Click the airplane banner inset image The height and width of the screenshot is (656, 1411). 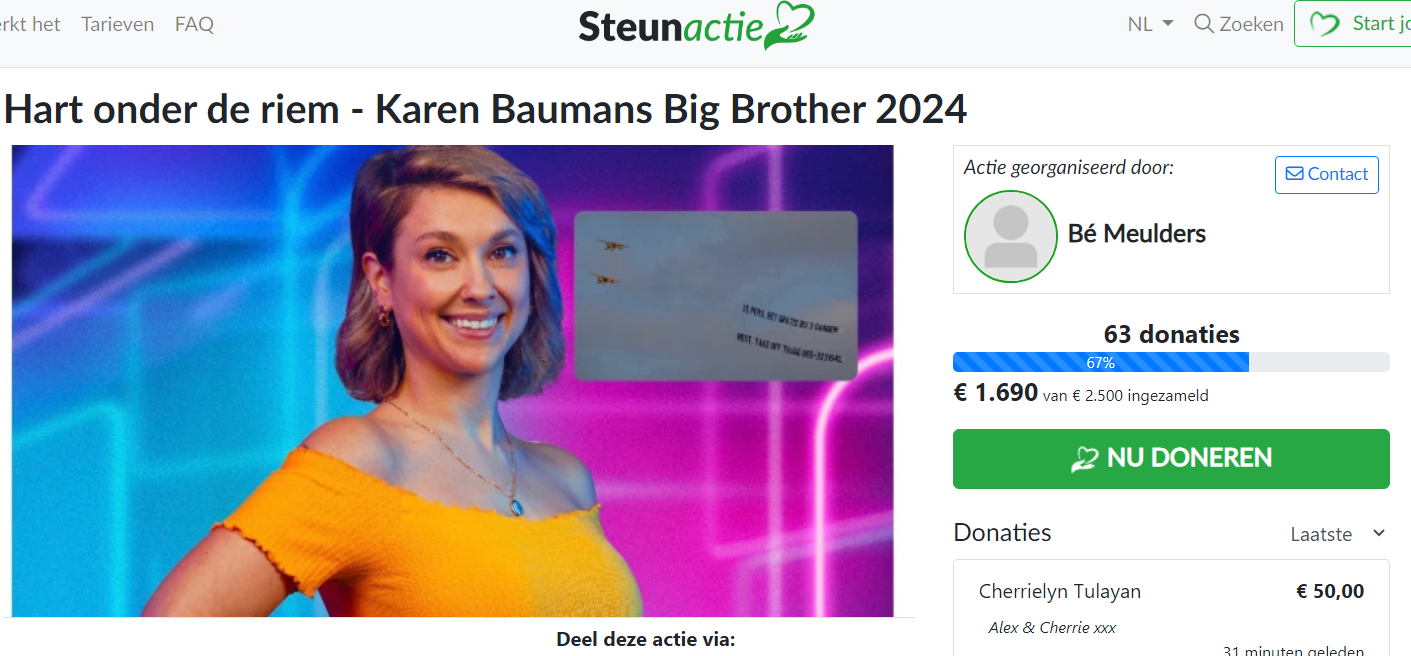[716, 296]
